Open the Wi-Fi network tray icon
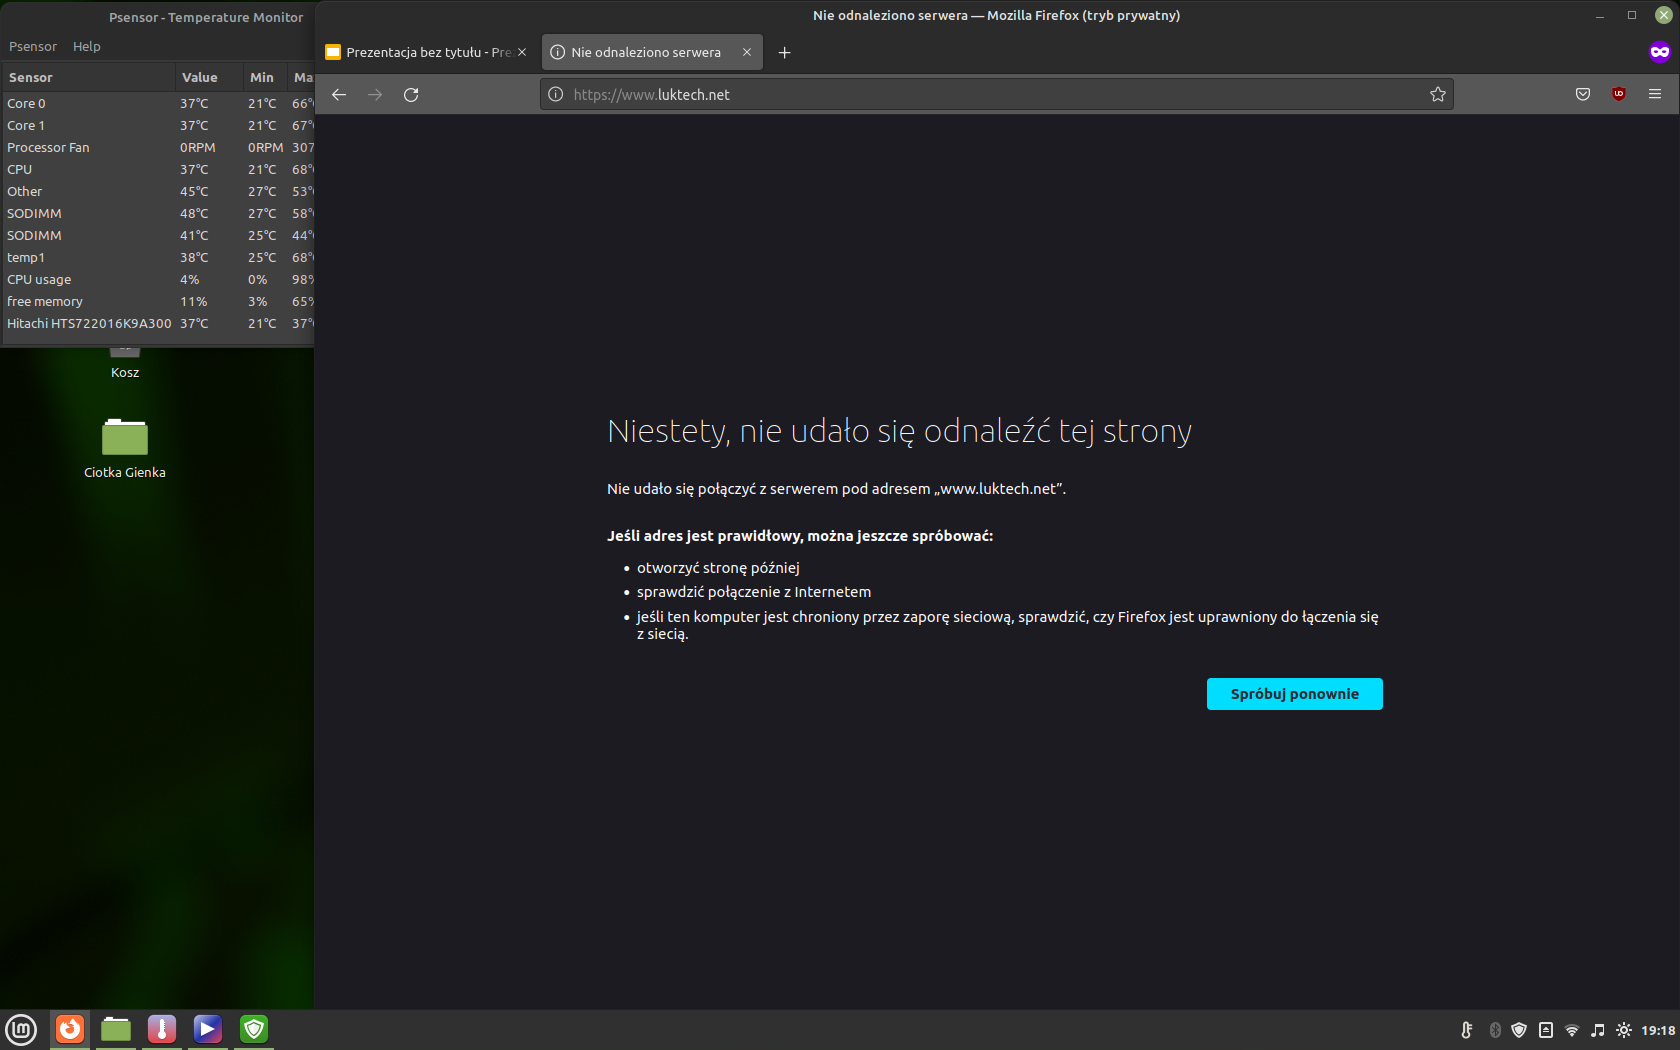The width and height of the screenshot is (1680, 1050). coord(1572,1030)
